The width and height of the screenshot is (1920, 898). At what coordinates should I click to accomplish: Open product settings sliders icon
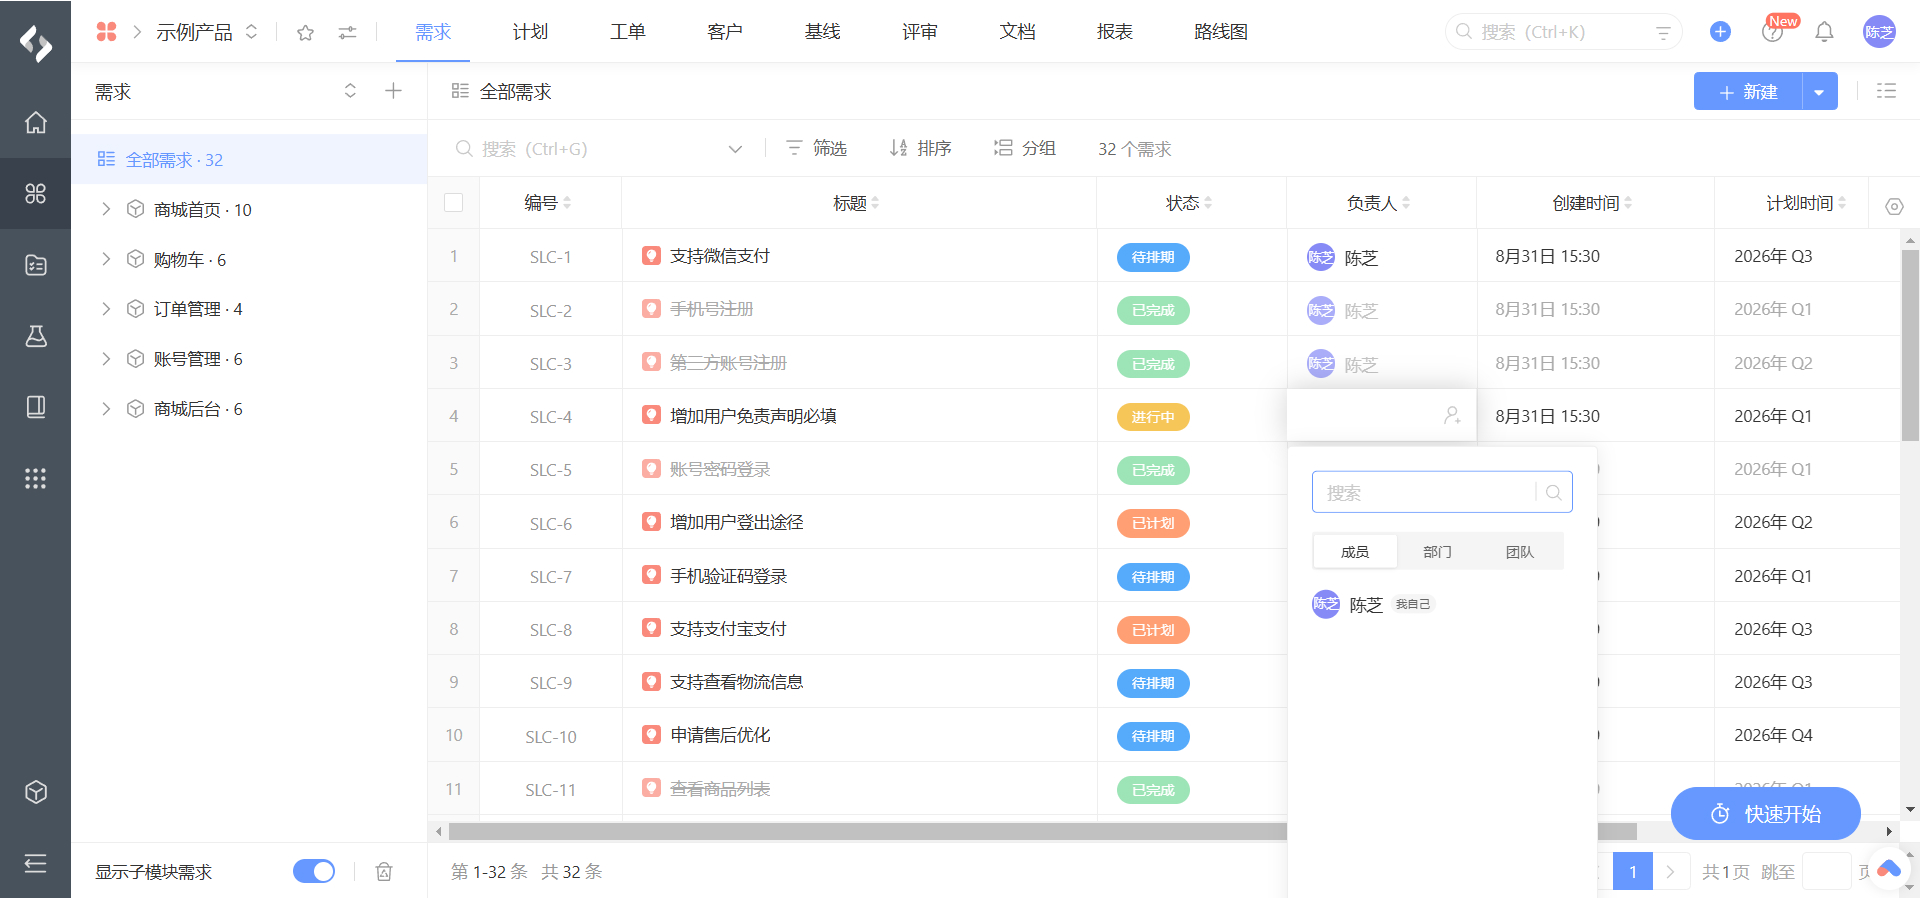click(347, 33)
